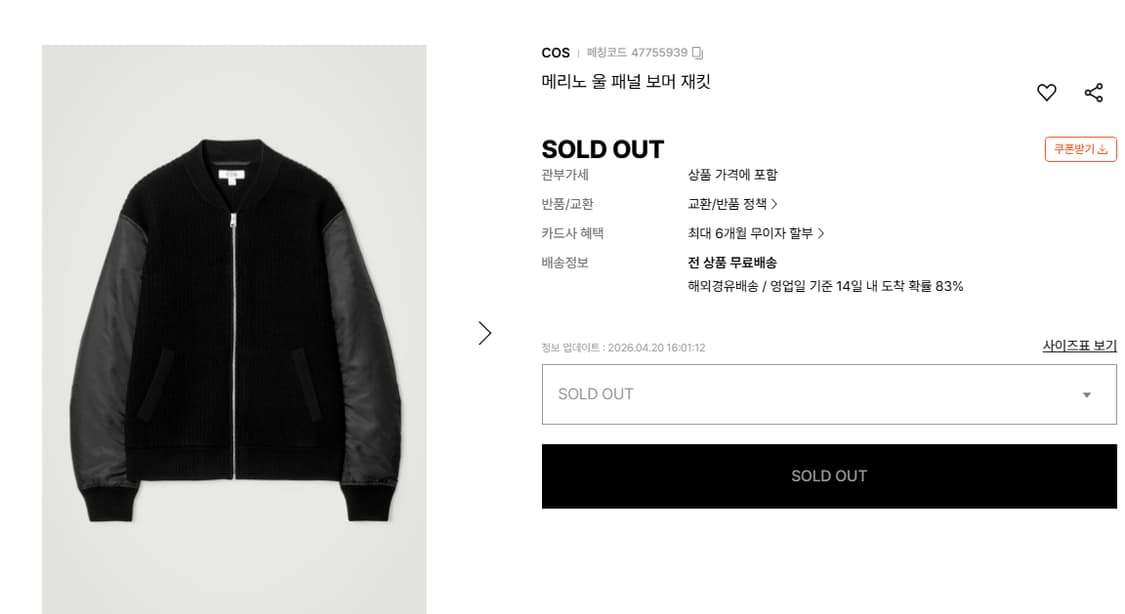Click the download icon inside 쿠폰받기 button

tap(1103, 148)
